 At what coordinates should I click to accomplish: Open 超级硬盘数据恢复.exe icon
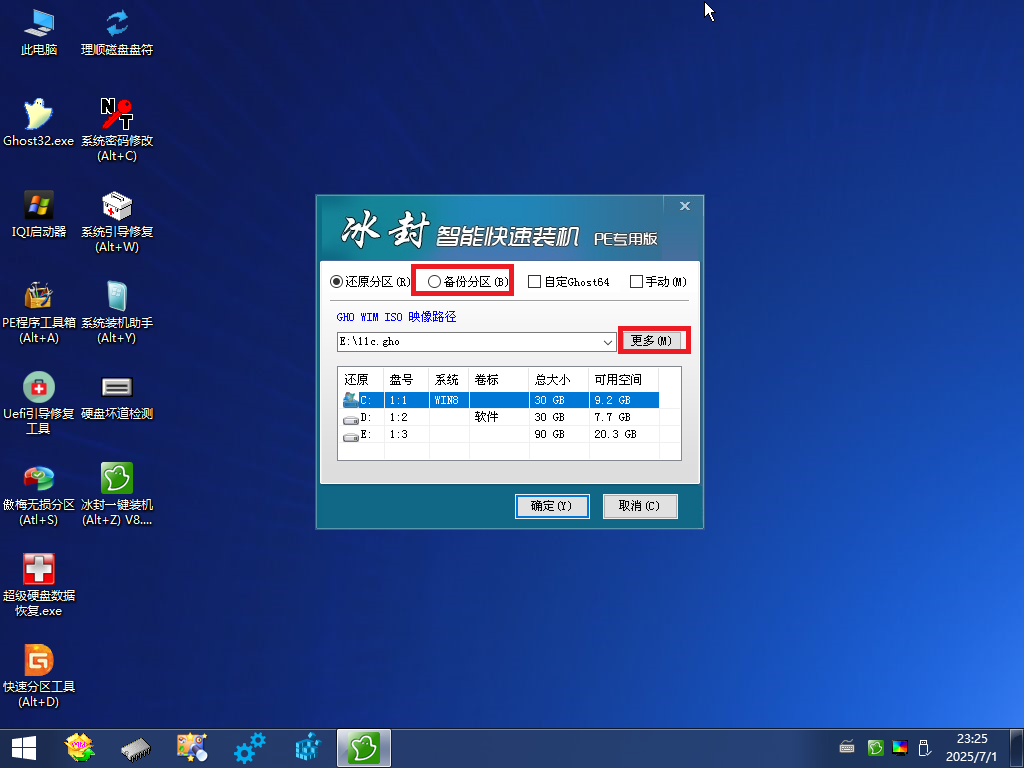pos(39,585)
